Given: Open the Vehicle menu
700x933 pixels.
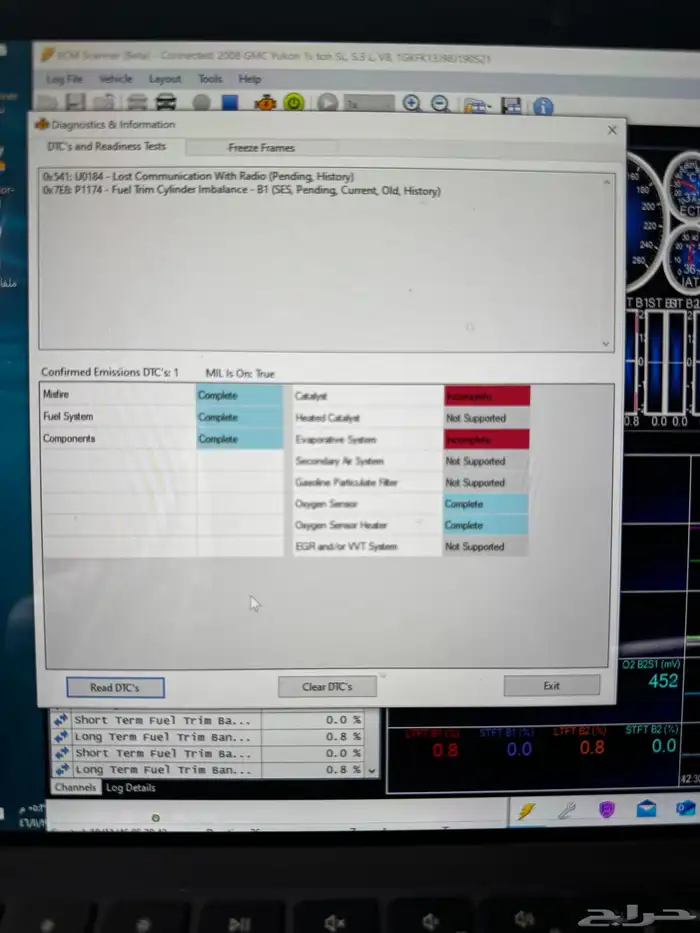Looking at the screenshot, I should pos(115,79).
